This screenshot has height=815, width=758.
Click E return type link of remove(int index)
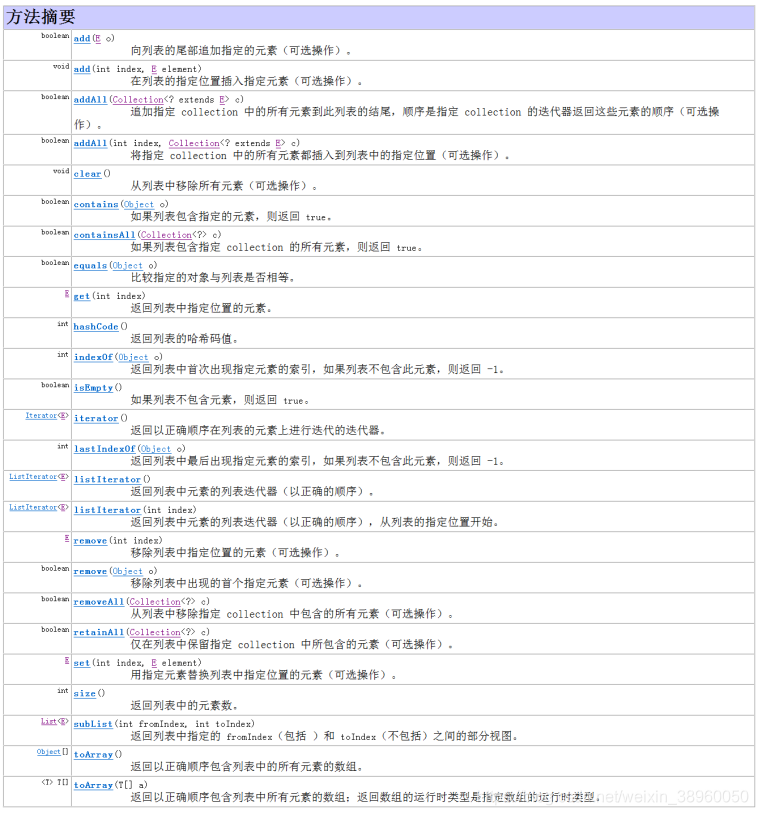(x=67, y=538)
